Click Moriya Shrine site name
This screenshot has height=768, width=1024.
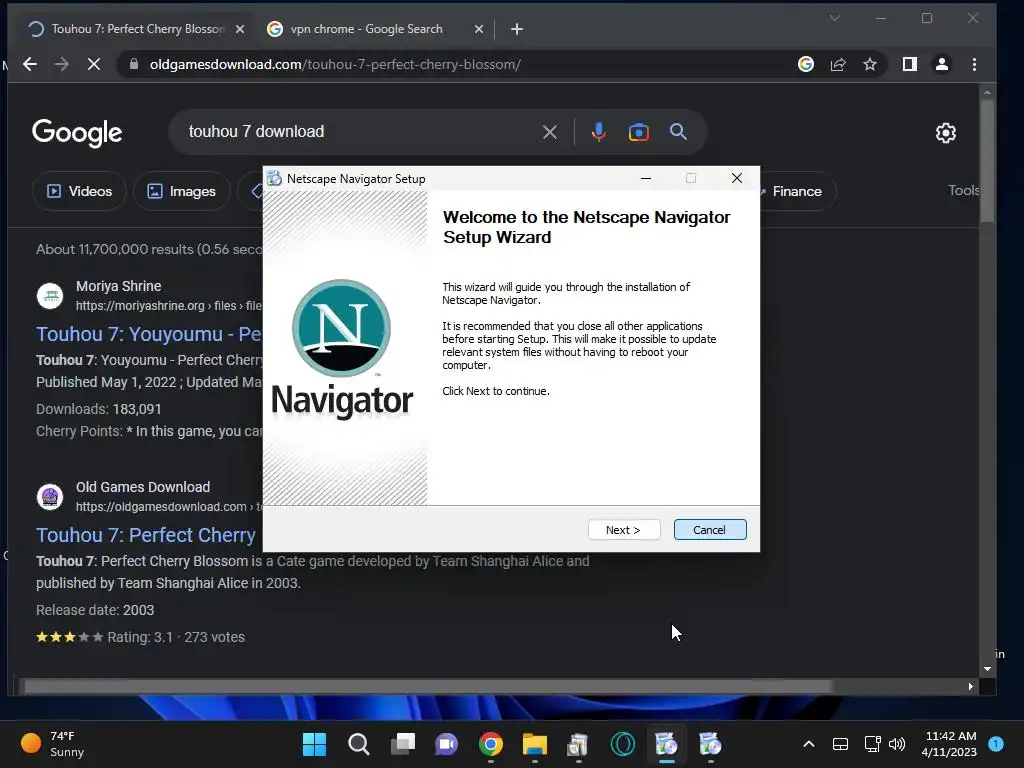tap(118, 286)
